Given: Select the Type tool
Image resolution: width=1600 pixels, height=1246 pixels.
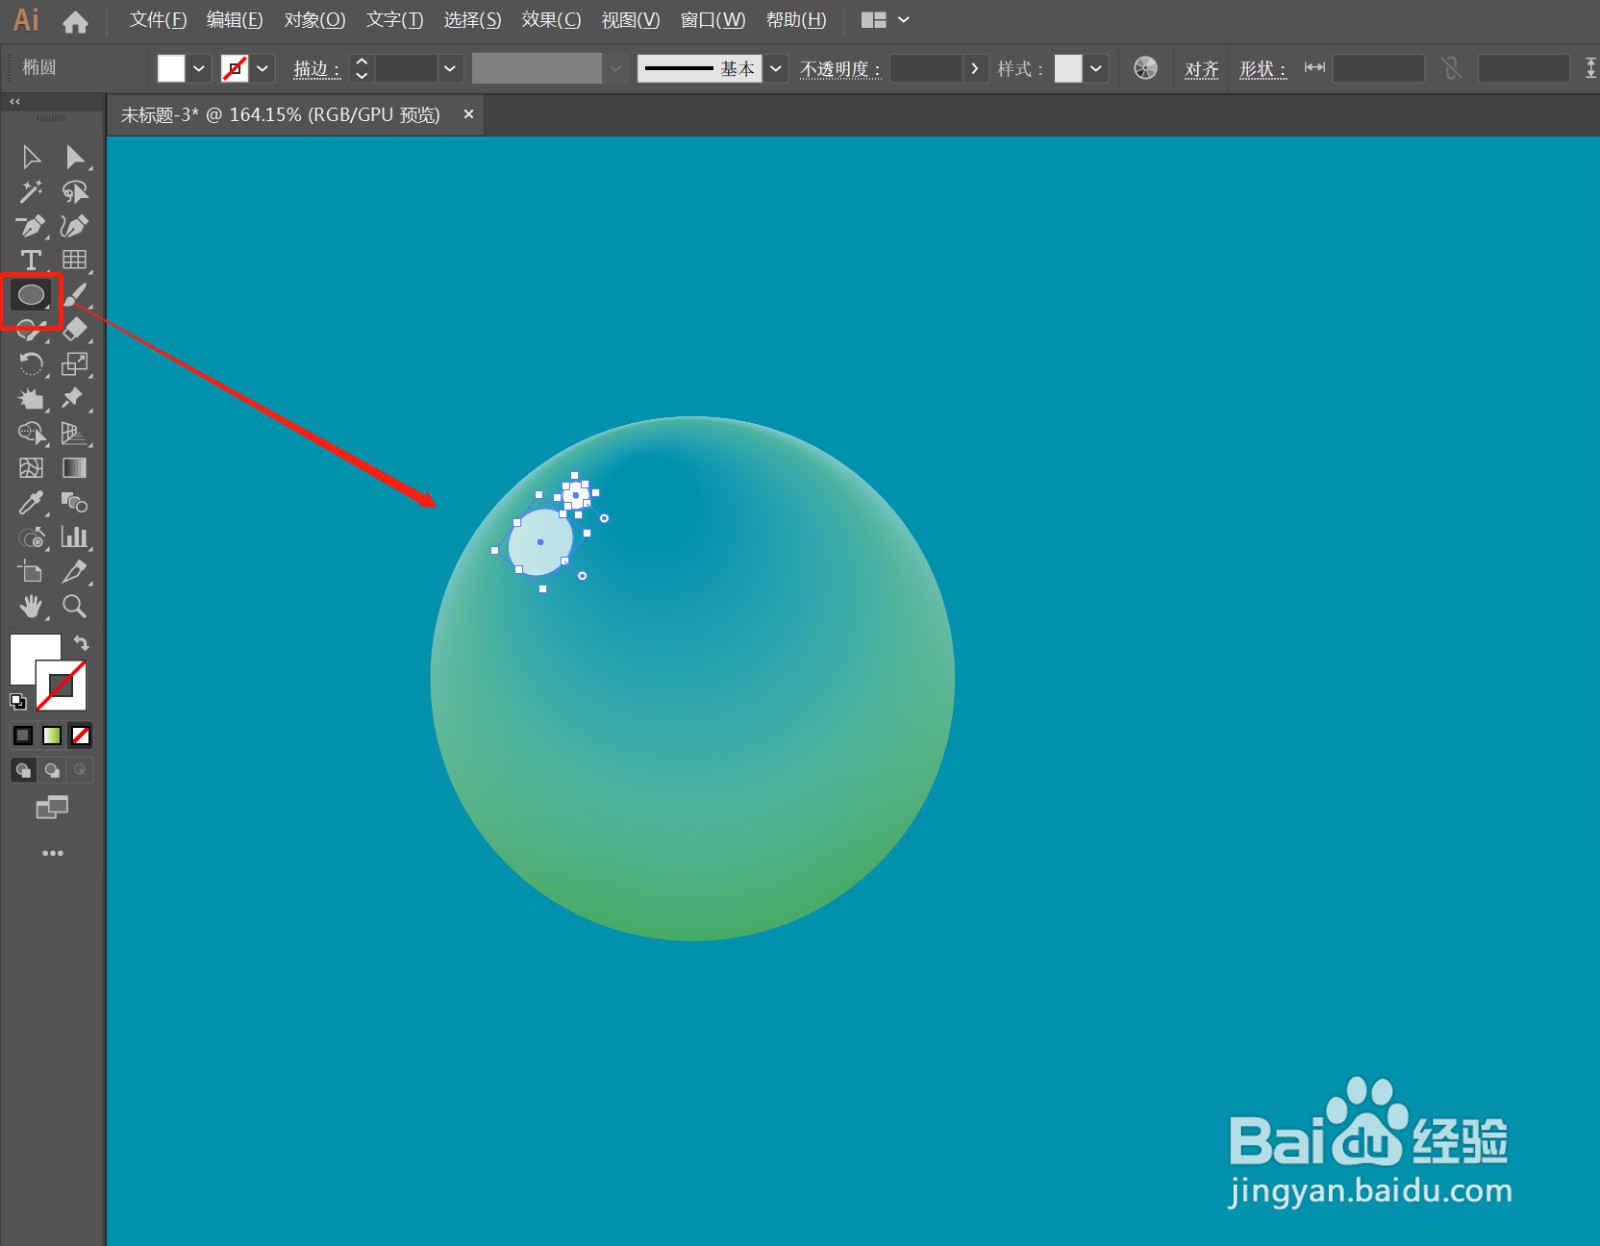Looking at the screenshot, I should (x=31, y=260).
